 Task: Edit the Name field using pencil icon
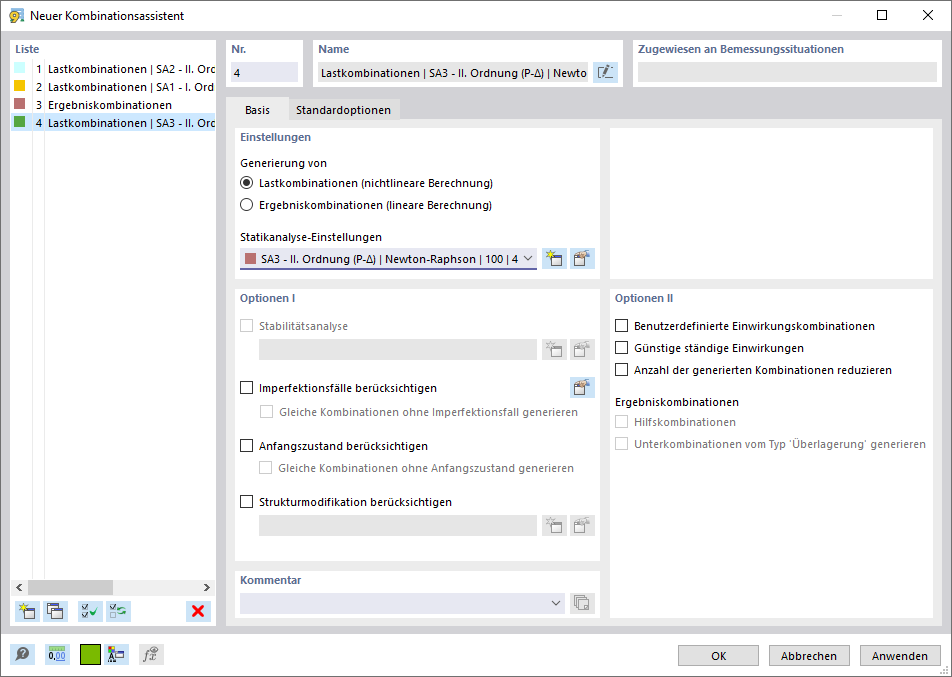(605, 72)
